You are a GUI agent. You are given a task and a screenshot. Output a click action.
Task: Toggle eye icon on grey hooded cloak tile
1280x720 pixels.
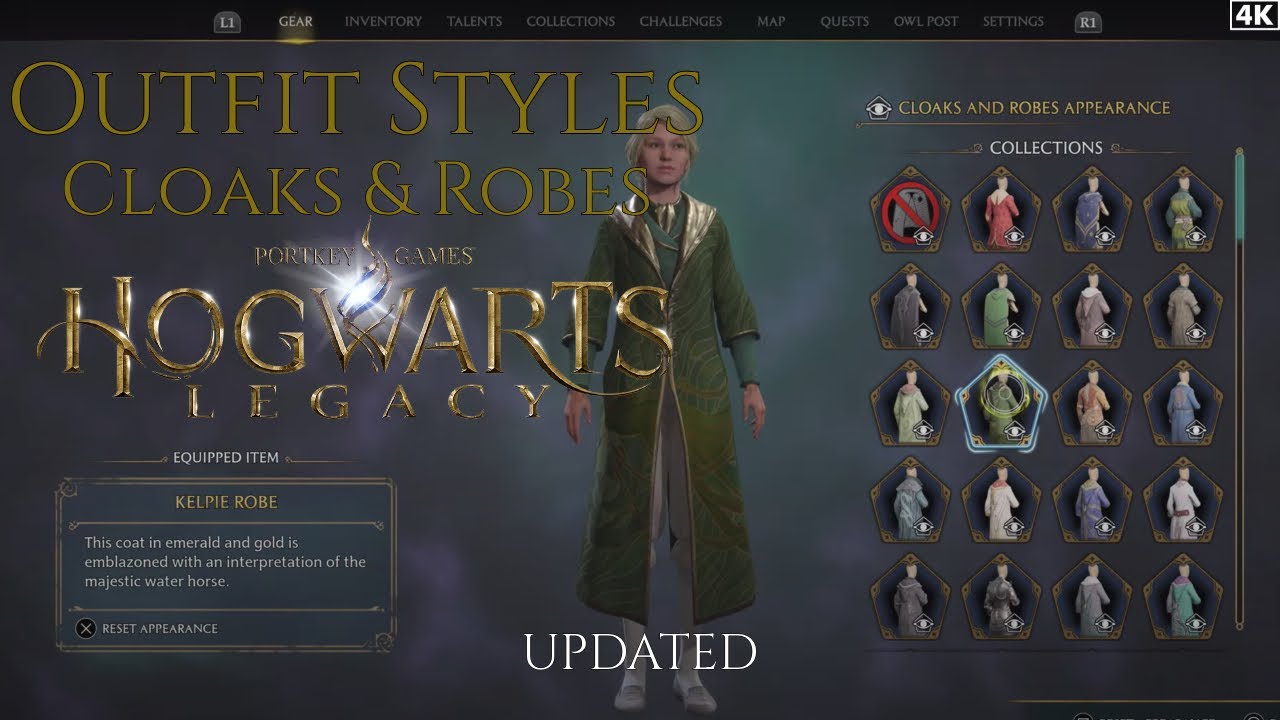coord(924,624)
